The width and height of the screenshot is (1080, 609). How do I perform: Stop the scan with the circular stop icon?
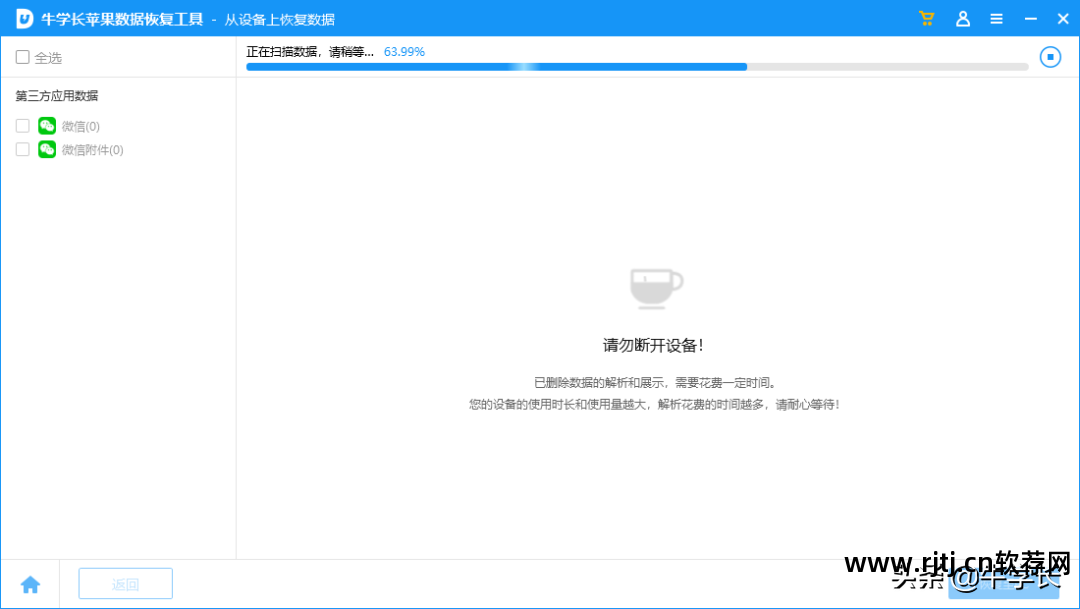[x=1050, y=57]
